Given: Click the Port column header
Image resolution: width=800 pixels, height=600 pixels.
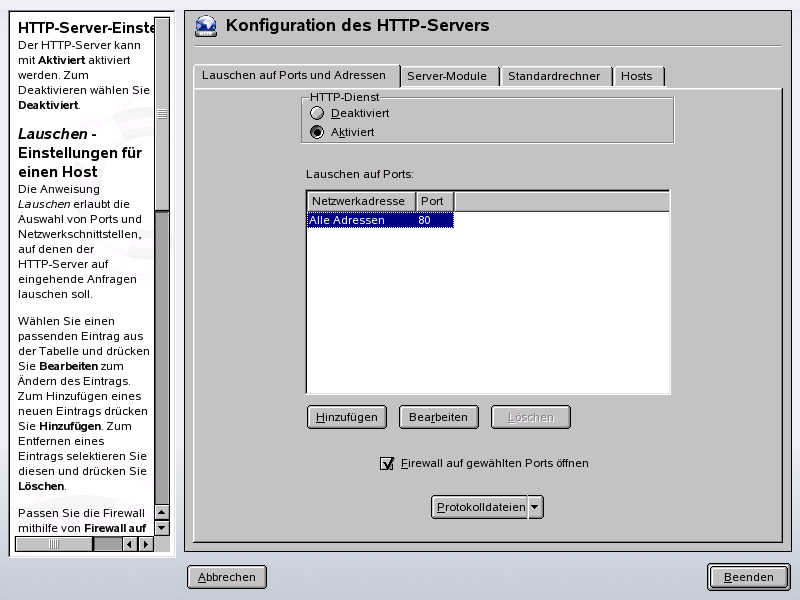Looking at the screenshot, I should pos(433,201).
